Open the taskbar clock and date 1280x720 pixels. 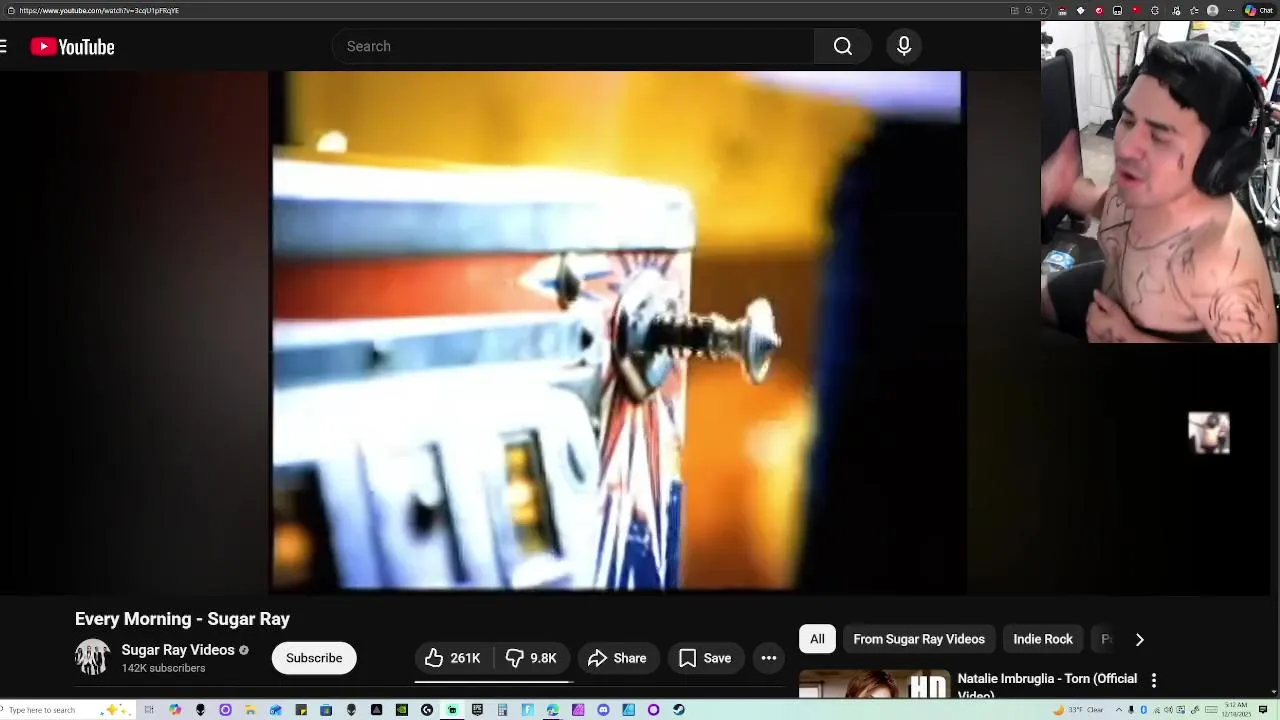(1236, 710)
